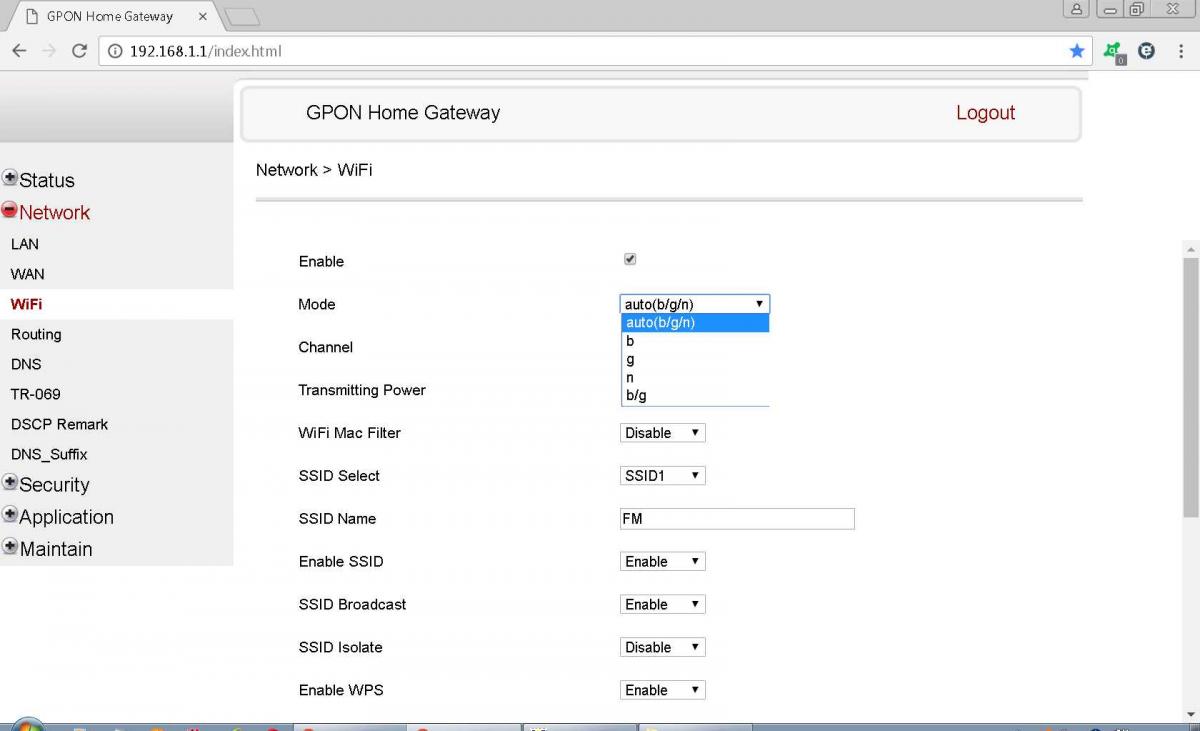Choose mode b in the list
Image resolution: width=1200 pixels, height=731 pixels.
[695, 341]
